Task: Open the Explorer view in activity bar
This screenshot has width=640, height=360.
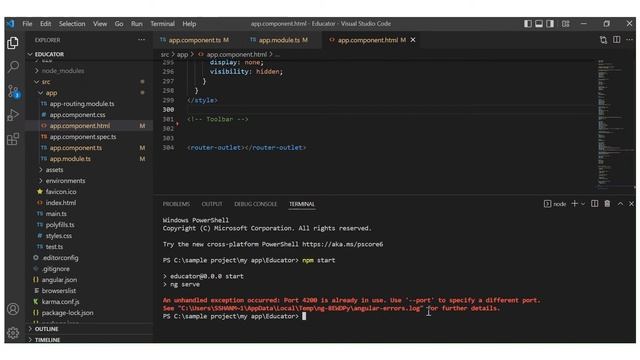Action: click(13, 43)
